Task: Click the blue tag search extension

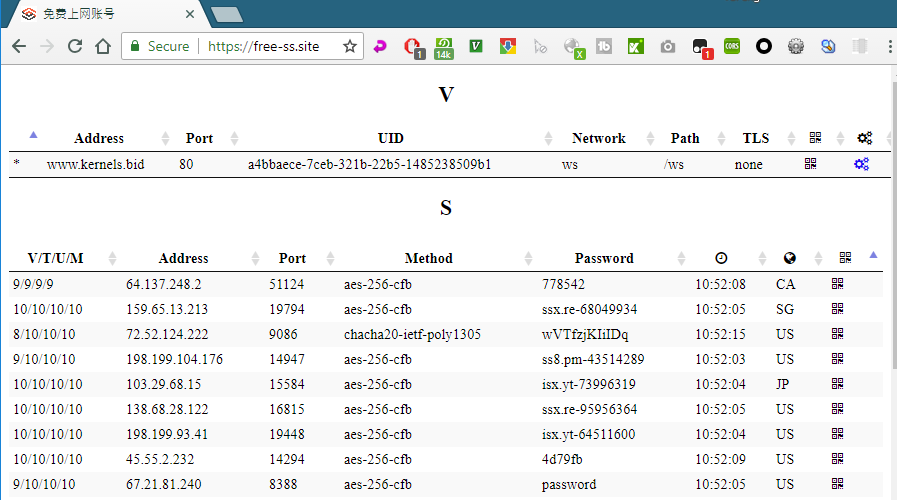Action: [x=828, y=46]
